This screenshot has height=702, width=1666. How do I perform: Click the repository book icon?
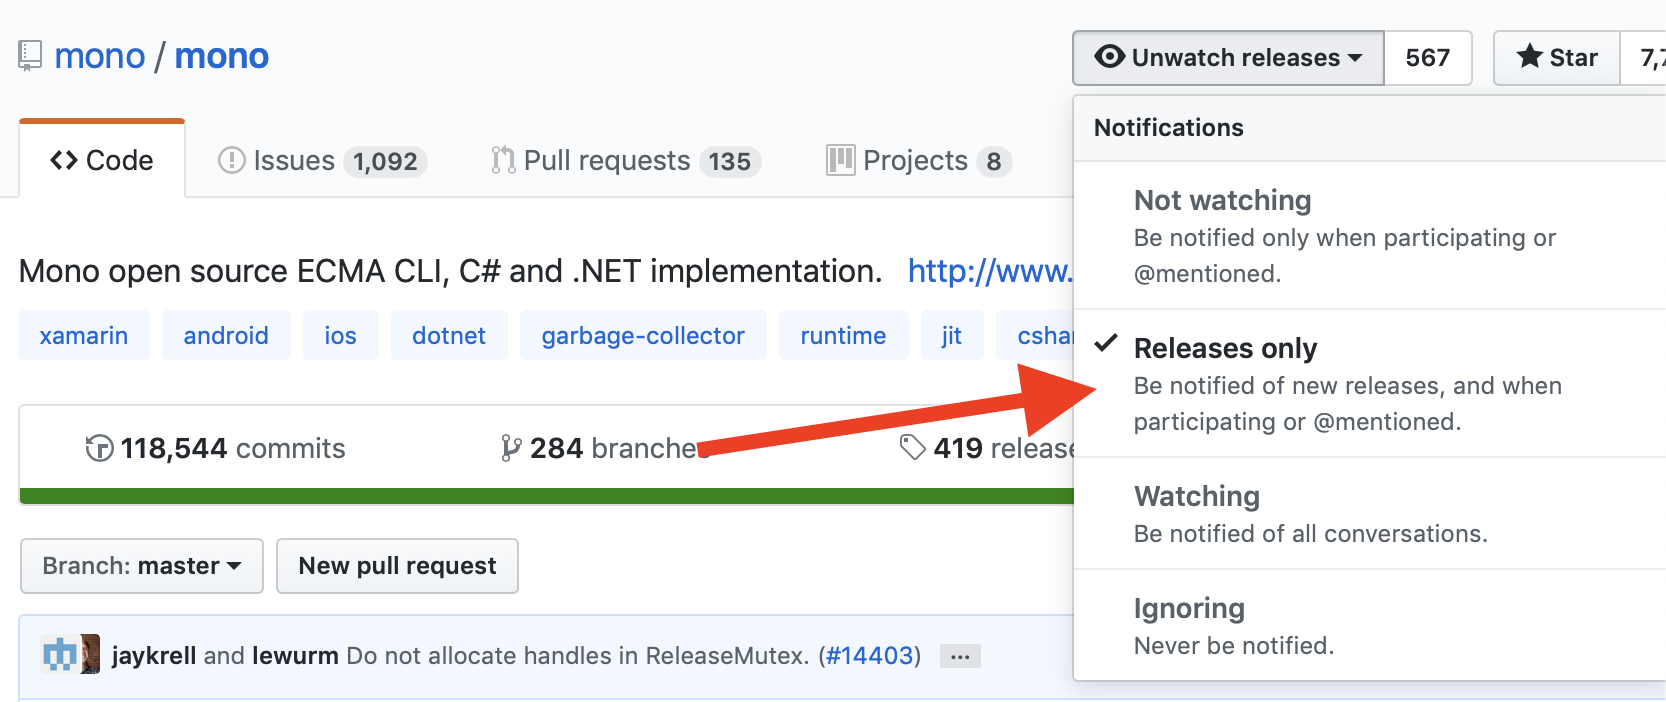tap(30, 56)
